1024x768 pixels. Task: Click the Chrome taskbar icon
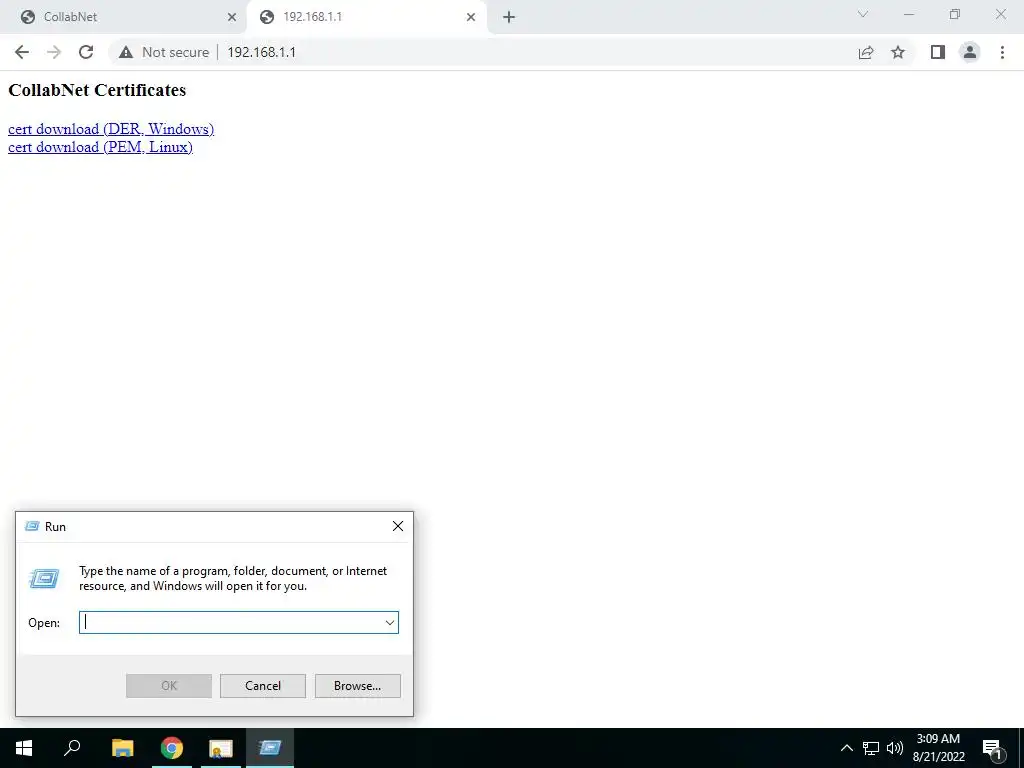[172, 748]
